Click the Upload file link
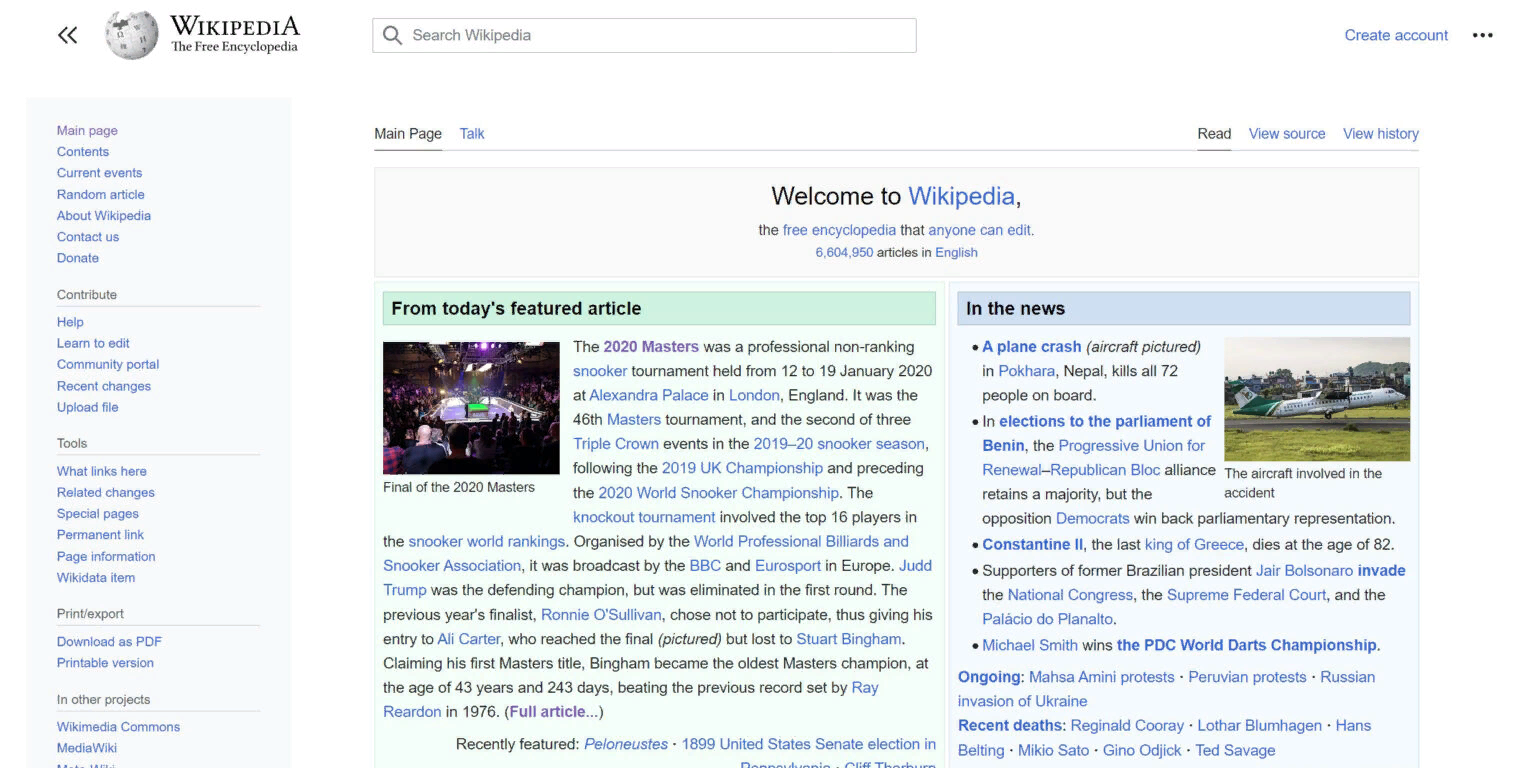The image size is (1536, 768). 88,407
